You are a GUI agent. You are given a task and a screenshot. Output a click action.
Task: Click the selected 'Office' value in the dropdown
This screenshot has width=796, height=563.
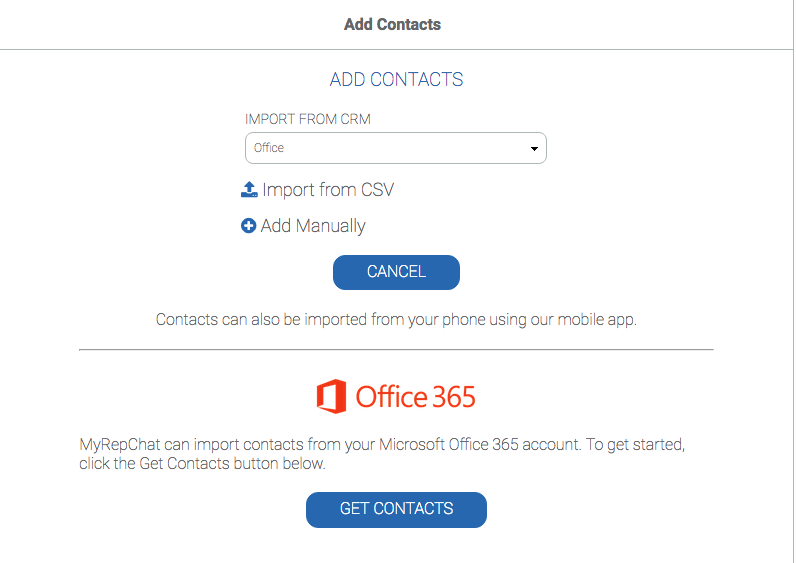[269, 148]
